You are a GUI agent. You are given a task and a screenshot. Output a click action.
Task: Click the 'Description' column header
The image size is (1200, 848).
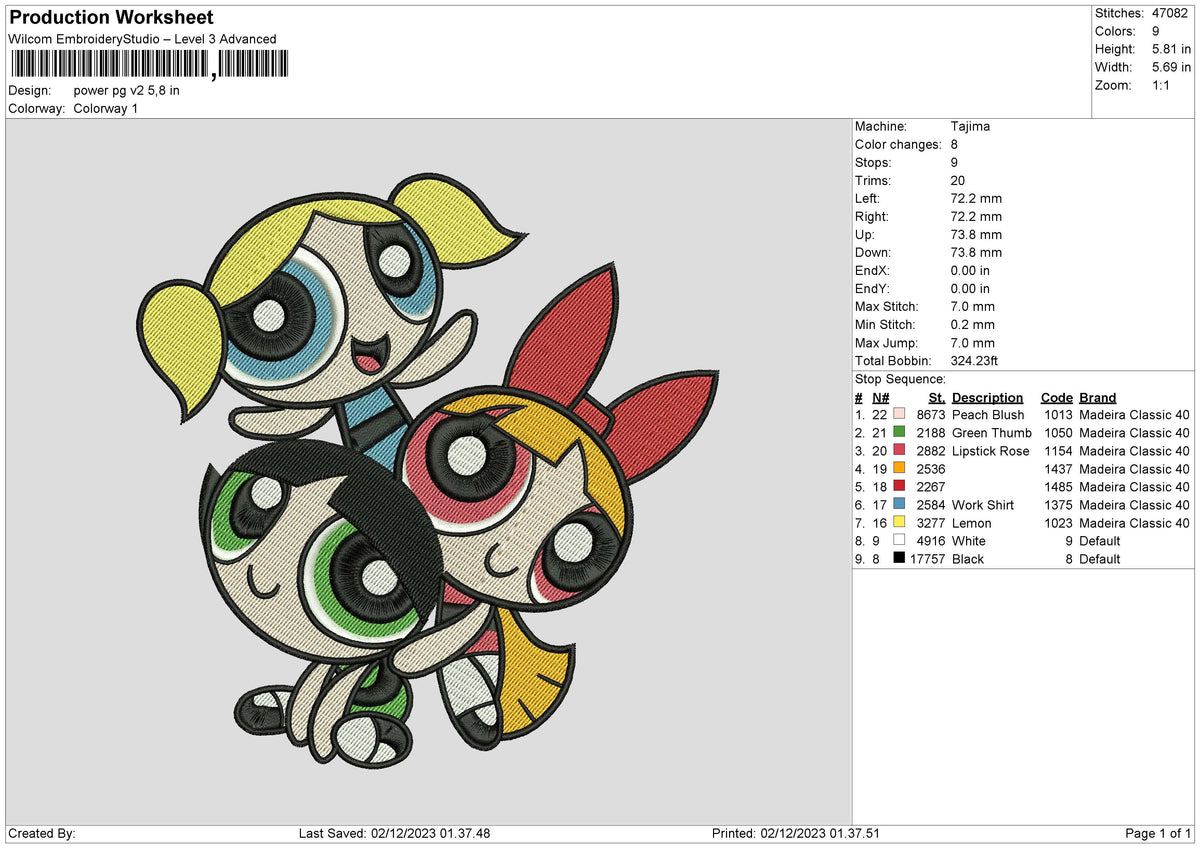point(988,397)
